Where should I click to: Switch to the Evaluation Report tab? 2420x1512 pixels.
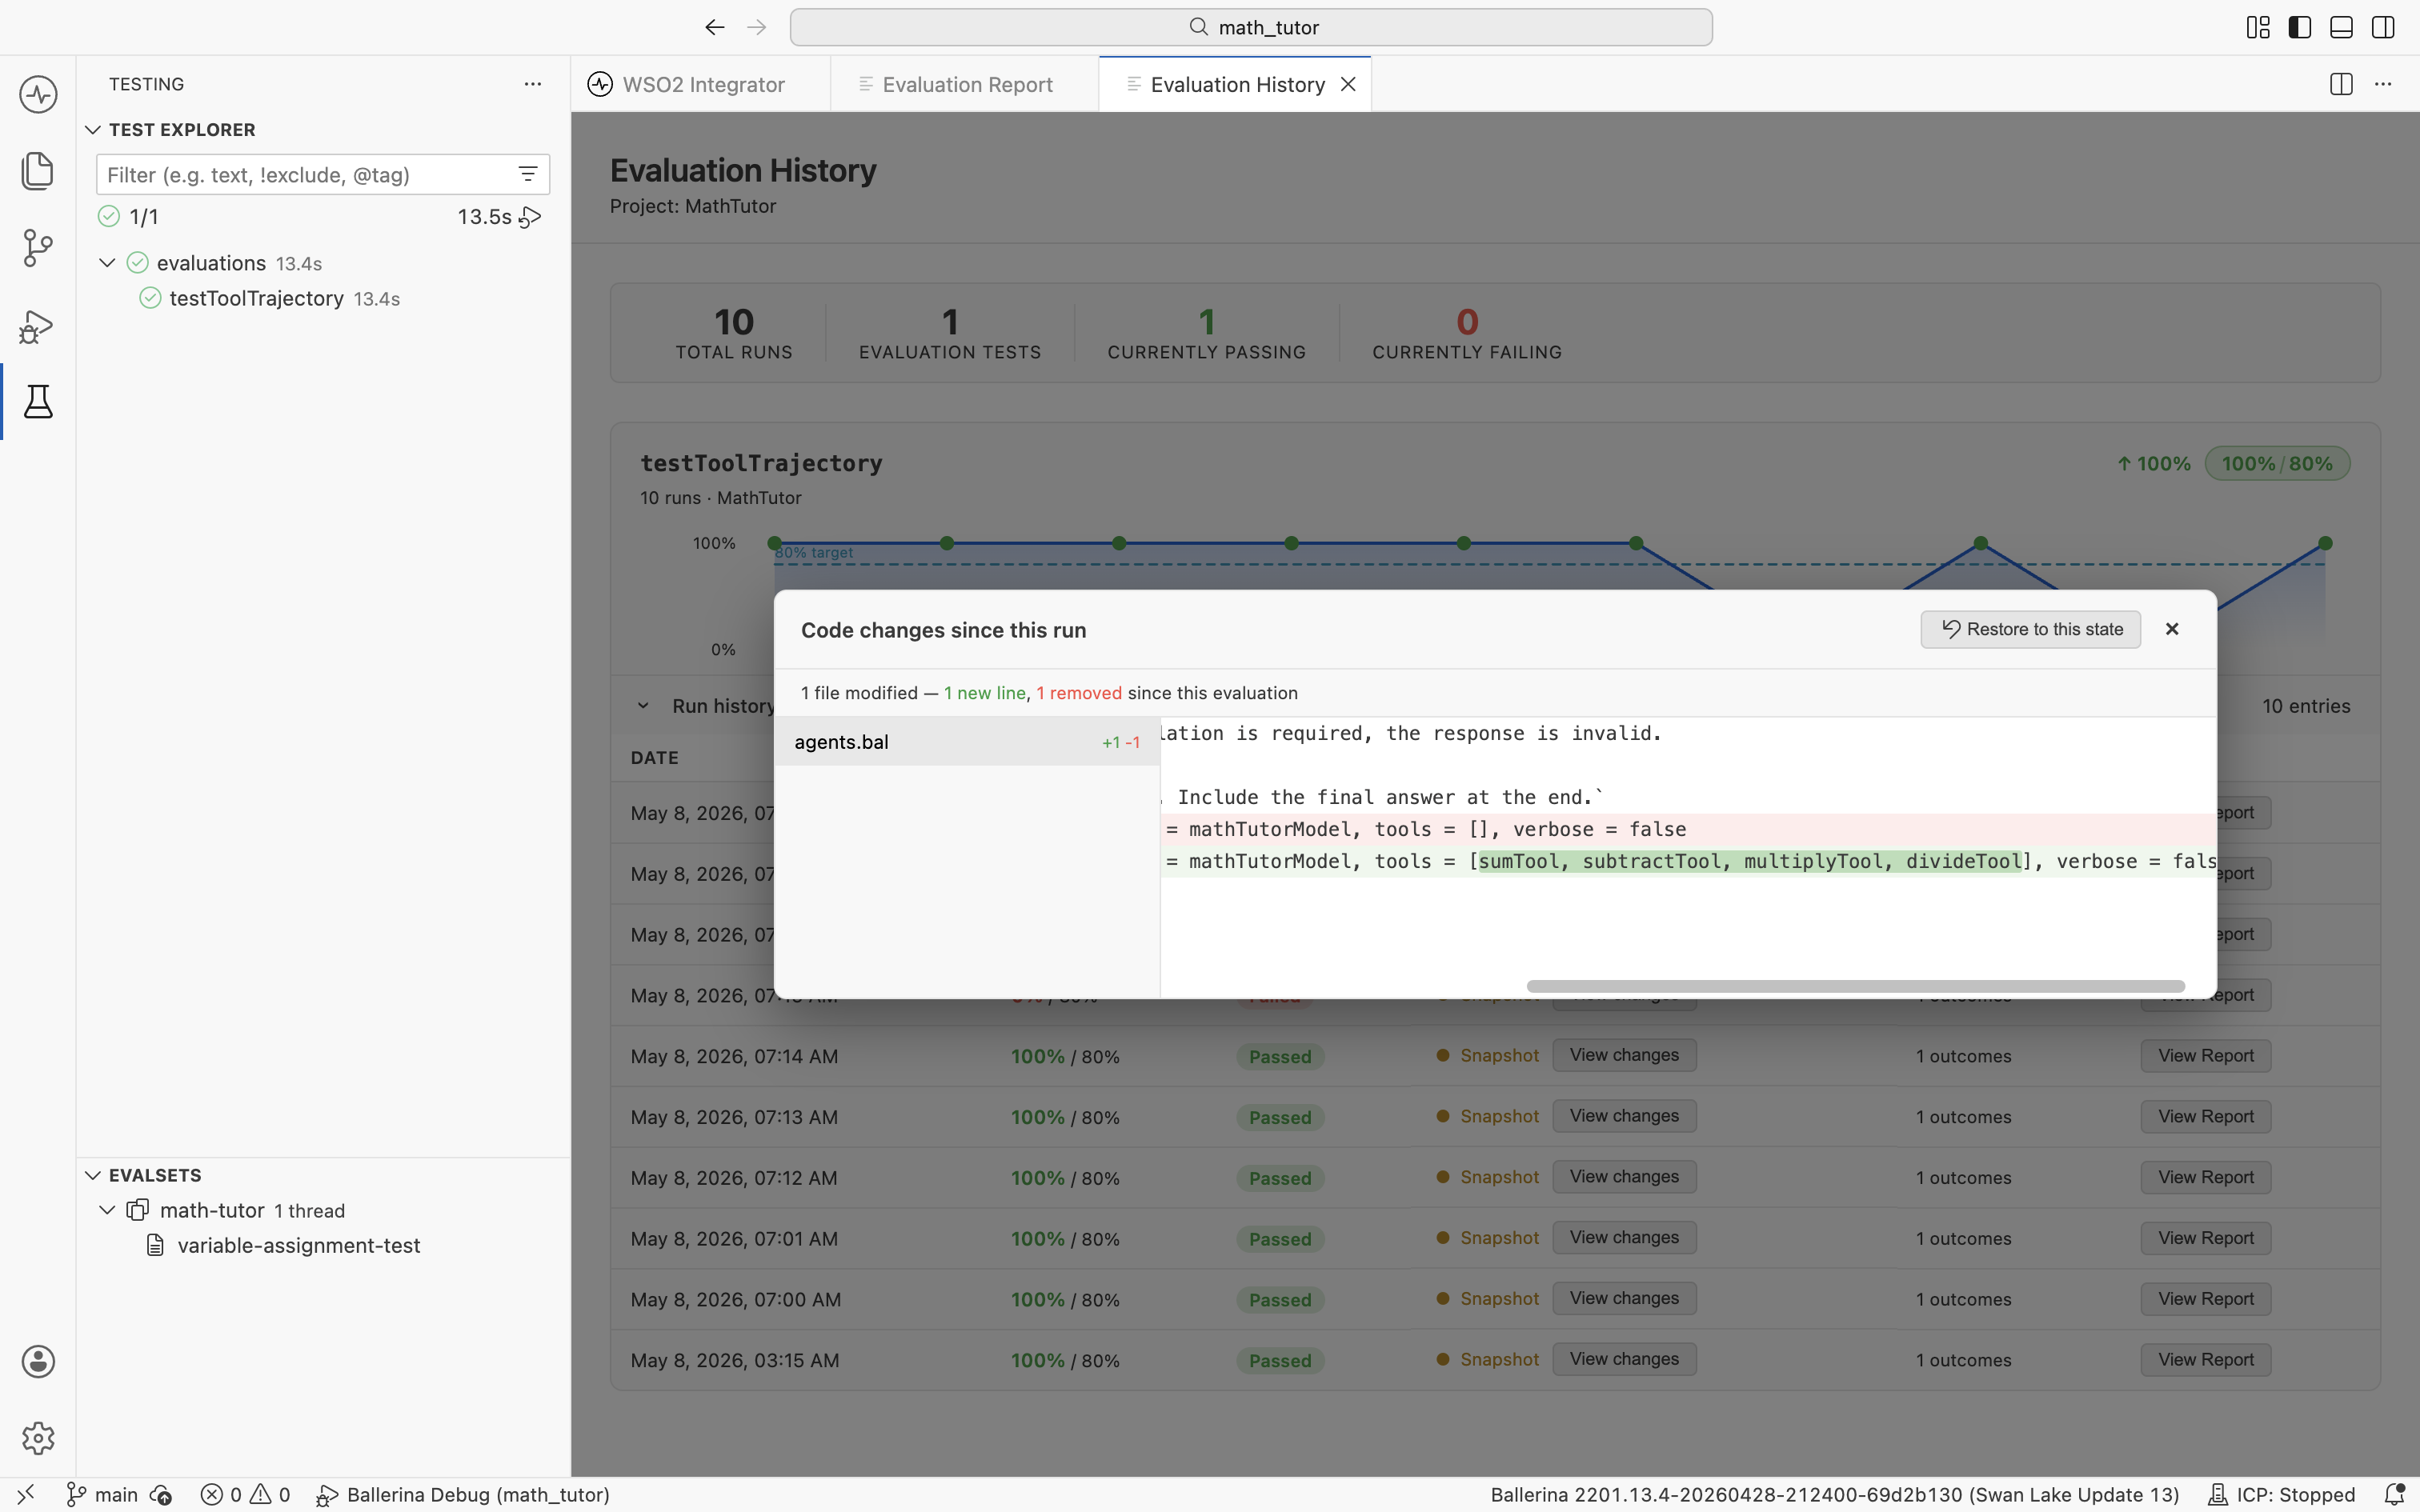pos(966,84)
